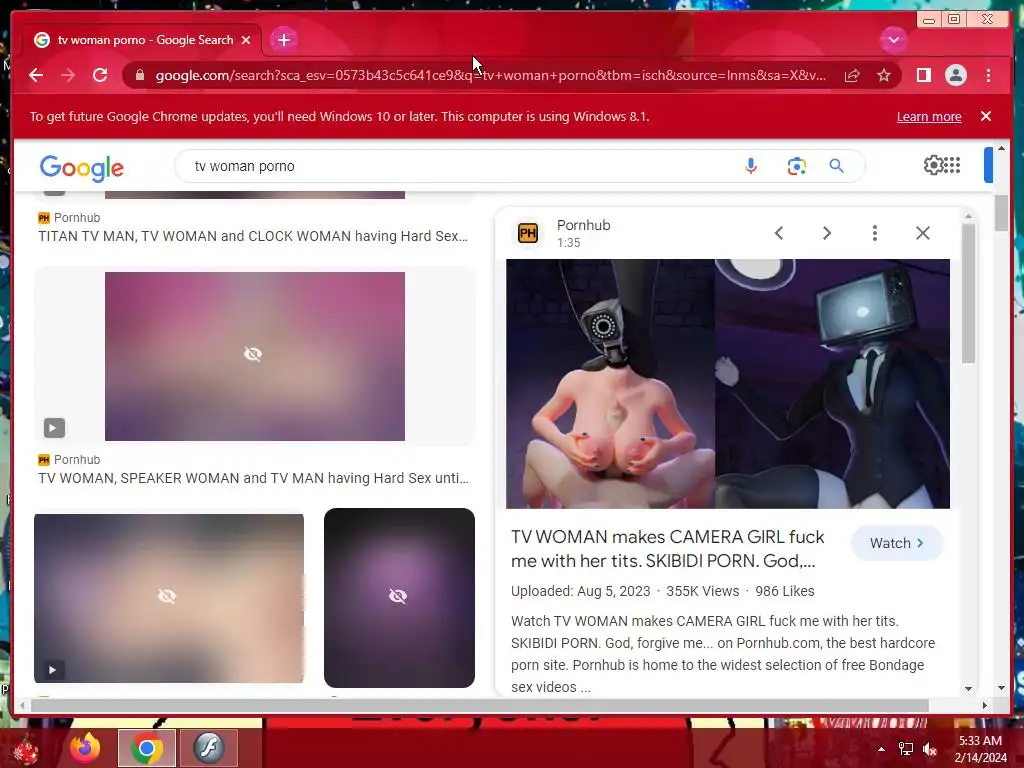The image size is (1024, 768).
Task: Open result starting TV WOMAN, SPEAKER WOMAN
Action: click(x=253, y=478)
